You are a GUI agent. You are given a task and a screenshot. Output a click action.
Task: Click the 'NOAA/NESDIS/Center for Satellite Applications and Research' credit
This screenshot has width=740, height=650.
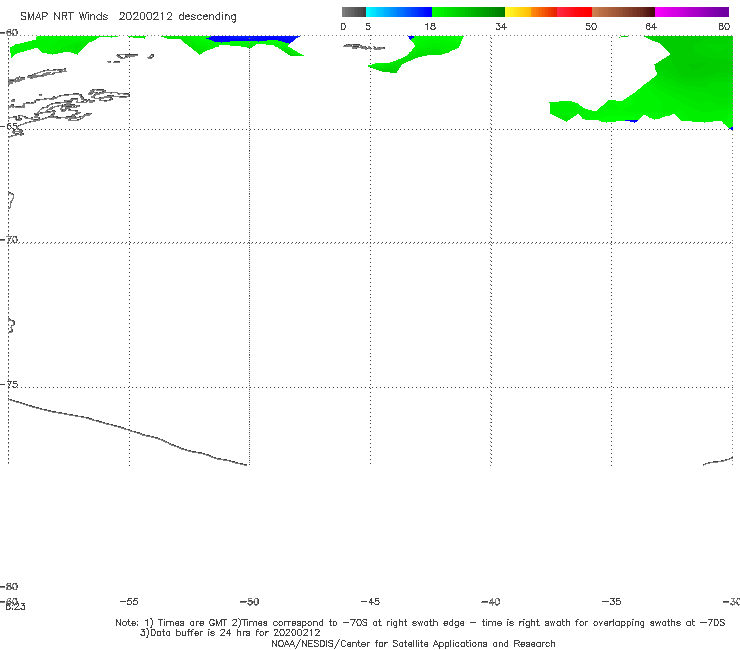(413, 644)
